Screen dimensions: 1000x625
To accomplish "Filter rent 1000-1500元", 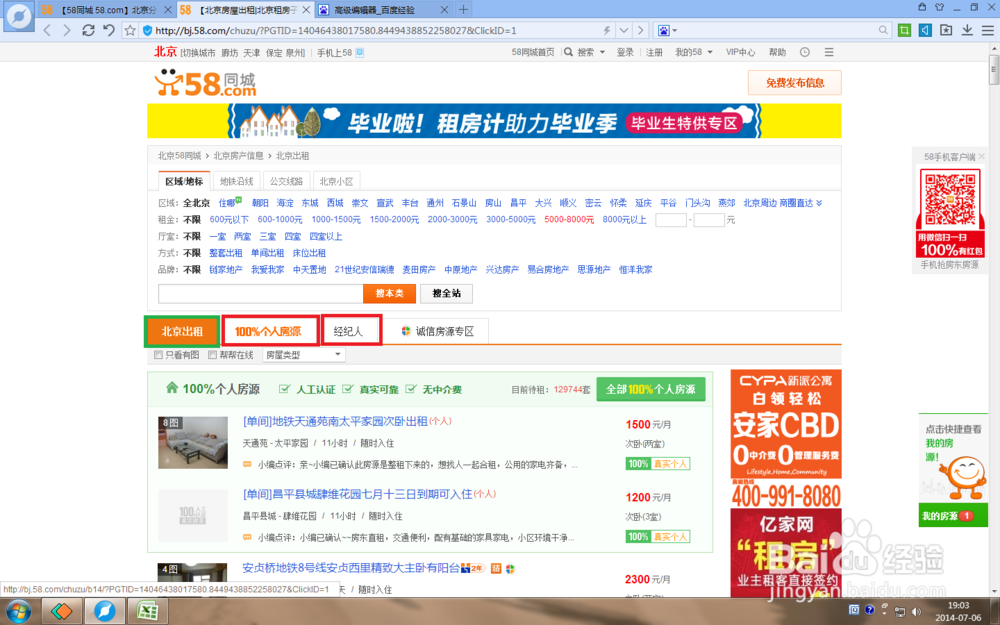I will (336, 219).
